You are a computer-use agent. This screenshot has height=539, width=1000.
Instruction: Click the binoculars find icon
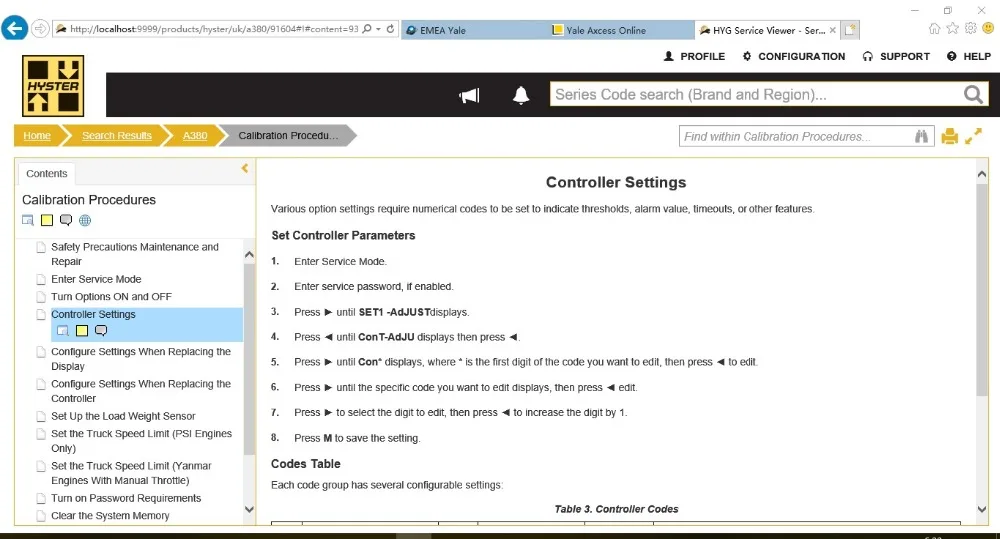921,136
